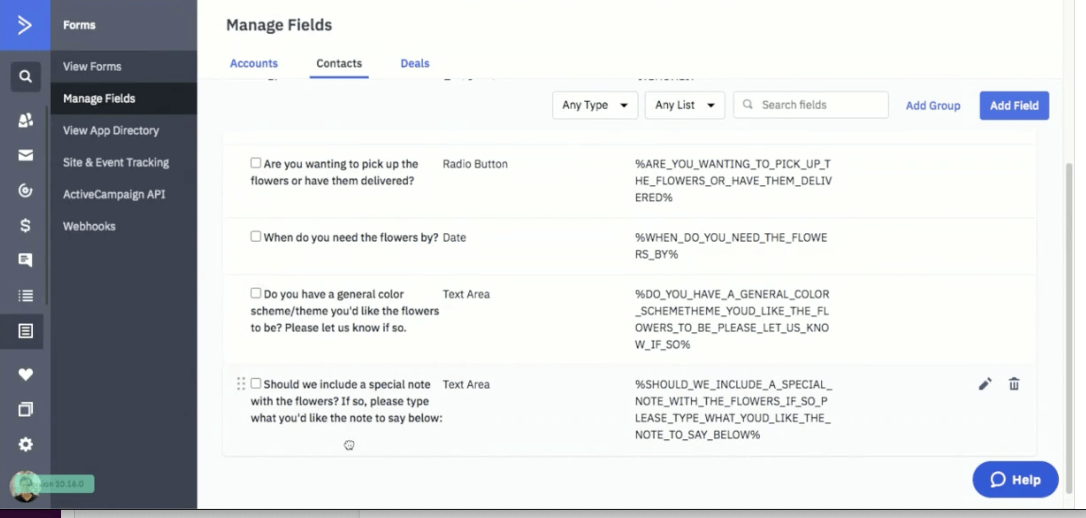
Task: Open View App Directory in Forms menu
Action: point(111,130)
